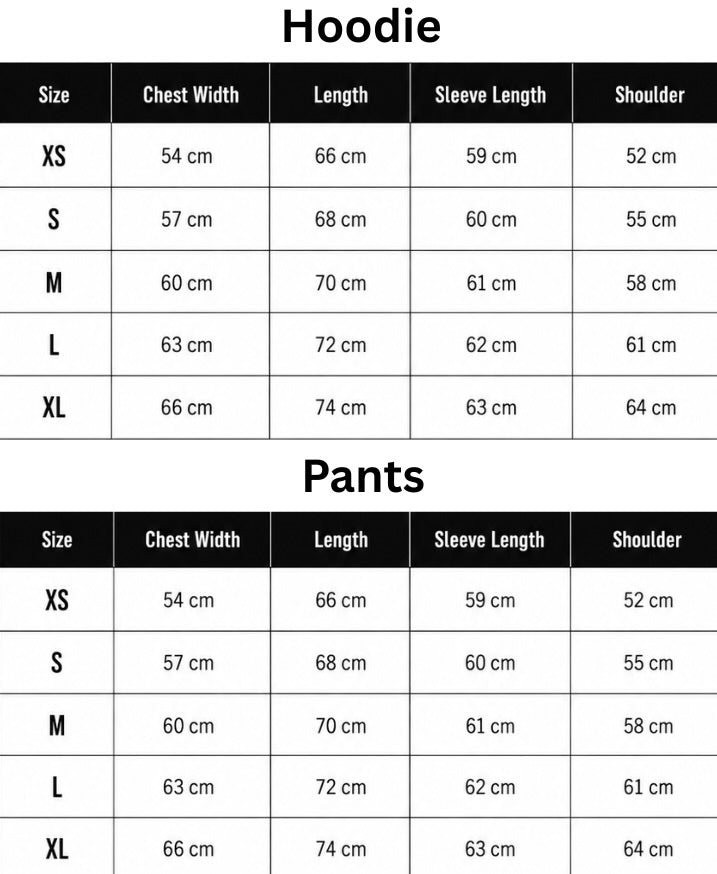The height and width of the screenshot is (874, 717).
Task: Click Hoodie M length 70 cm cell
Action: (340, 283)
